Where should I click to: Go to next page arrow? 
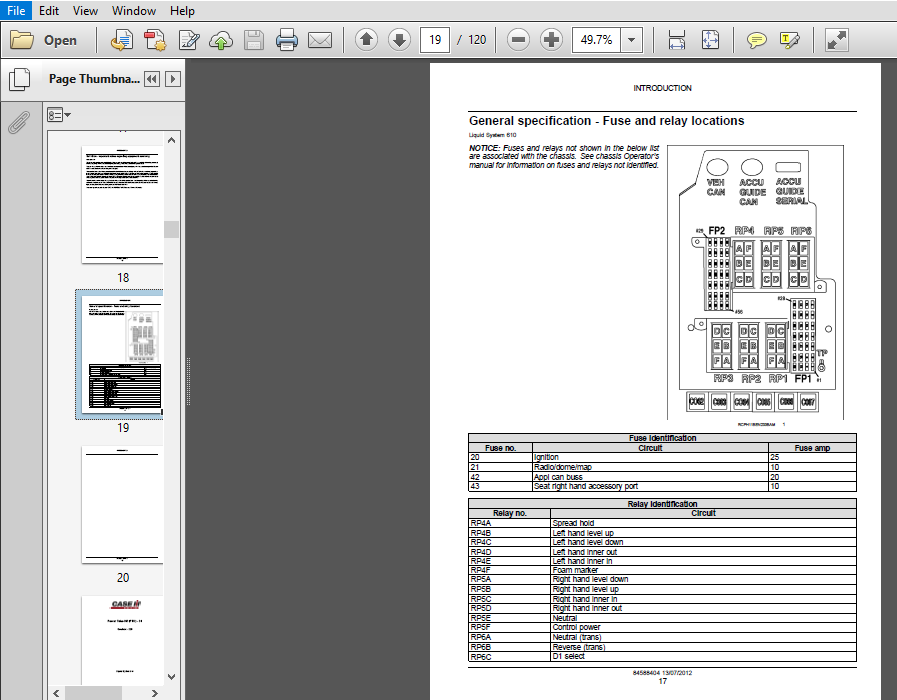pos(399,40)
